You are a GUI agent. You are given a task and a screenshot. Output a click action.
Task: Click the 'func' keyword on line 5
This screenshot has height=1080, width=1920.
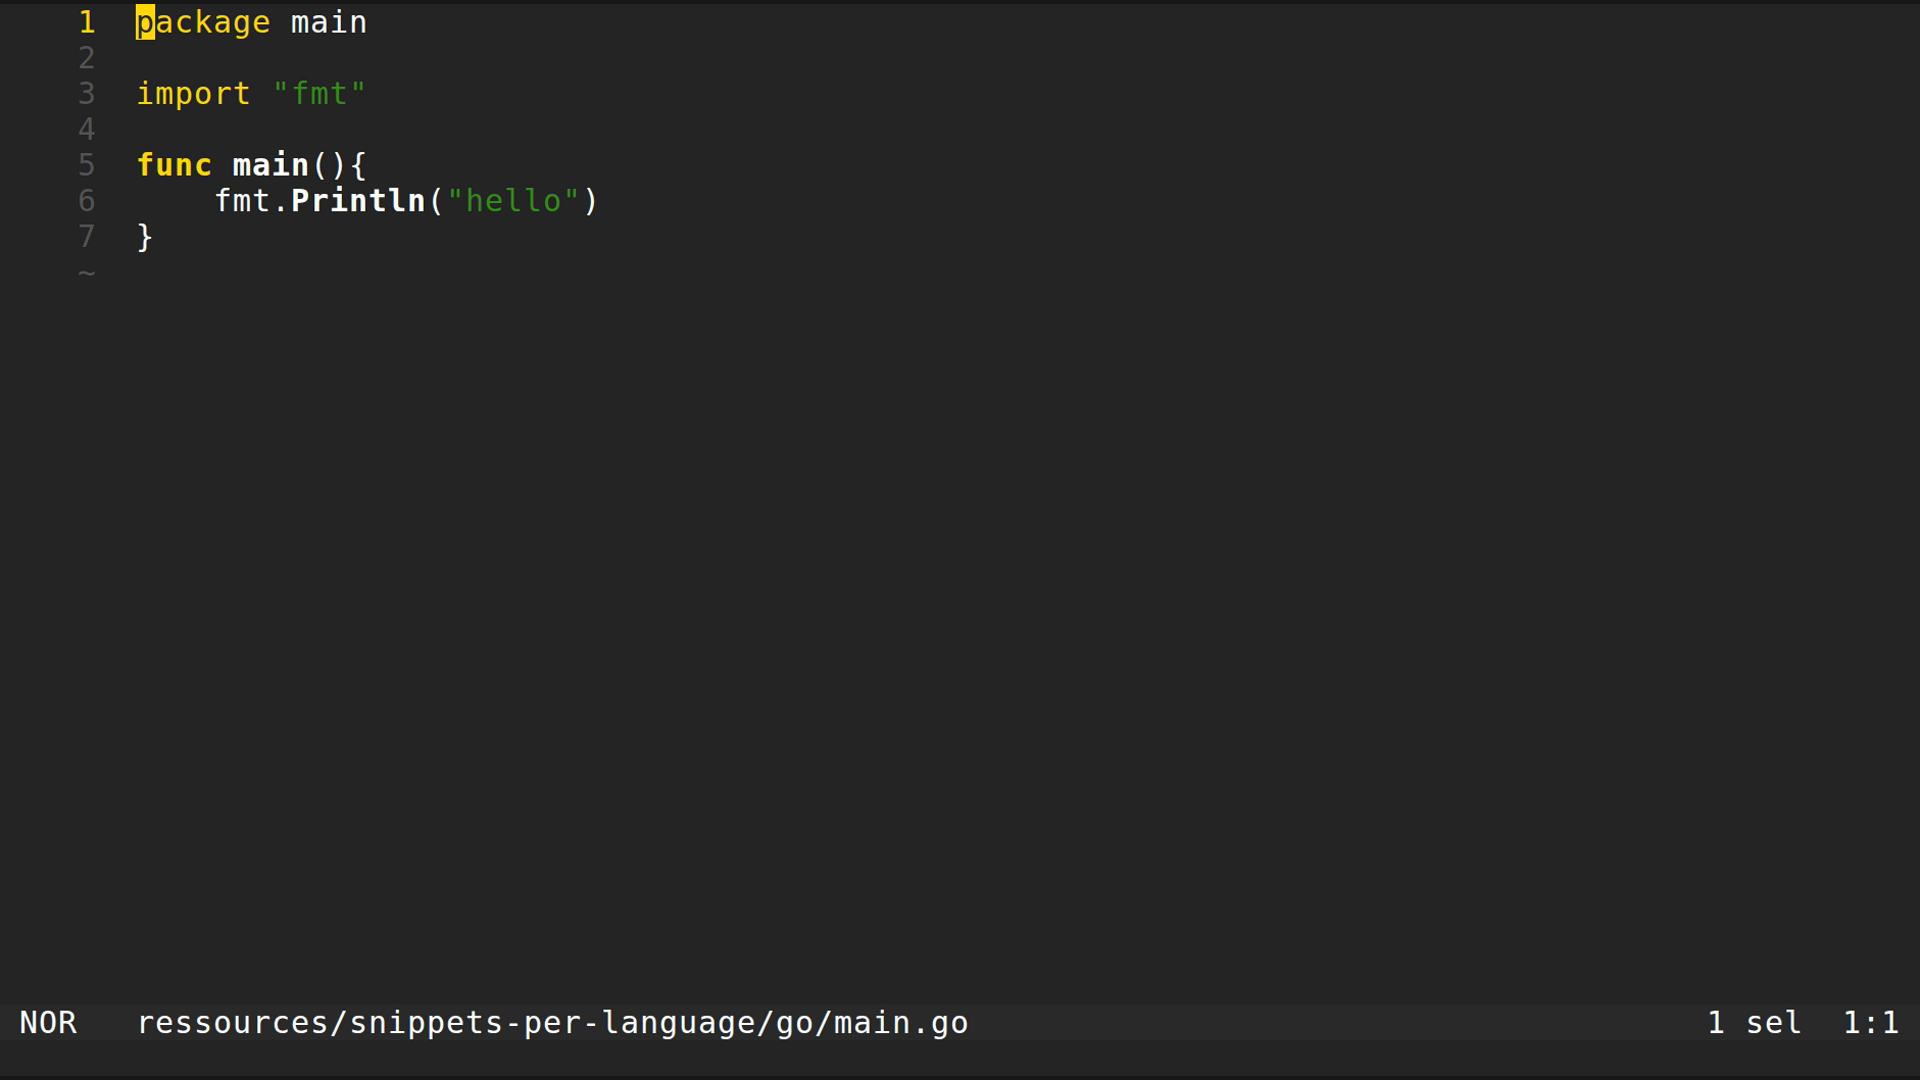coord(174,165)
